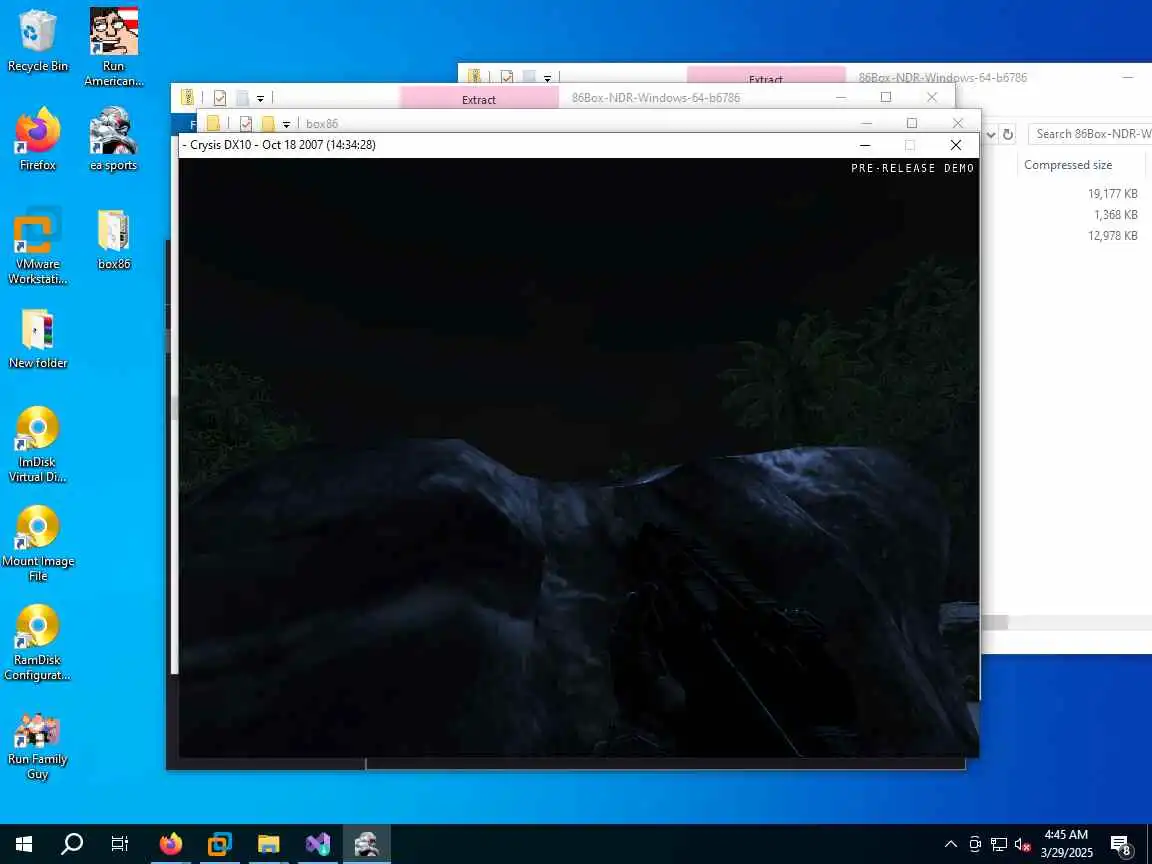Image resolution: width=1152 pixels, height=864 pixels.
Task: Open the Meet Now tray icon
Action: pos(975,843)
